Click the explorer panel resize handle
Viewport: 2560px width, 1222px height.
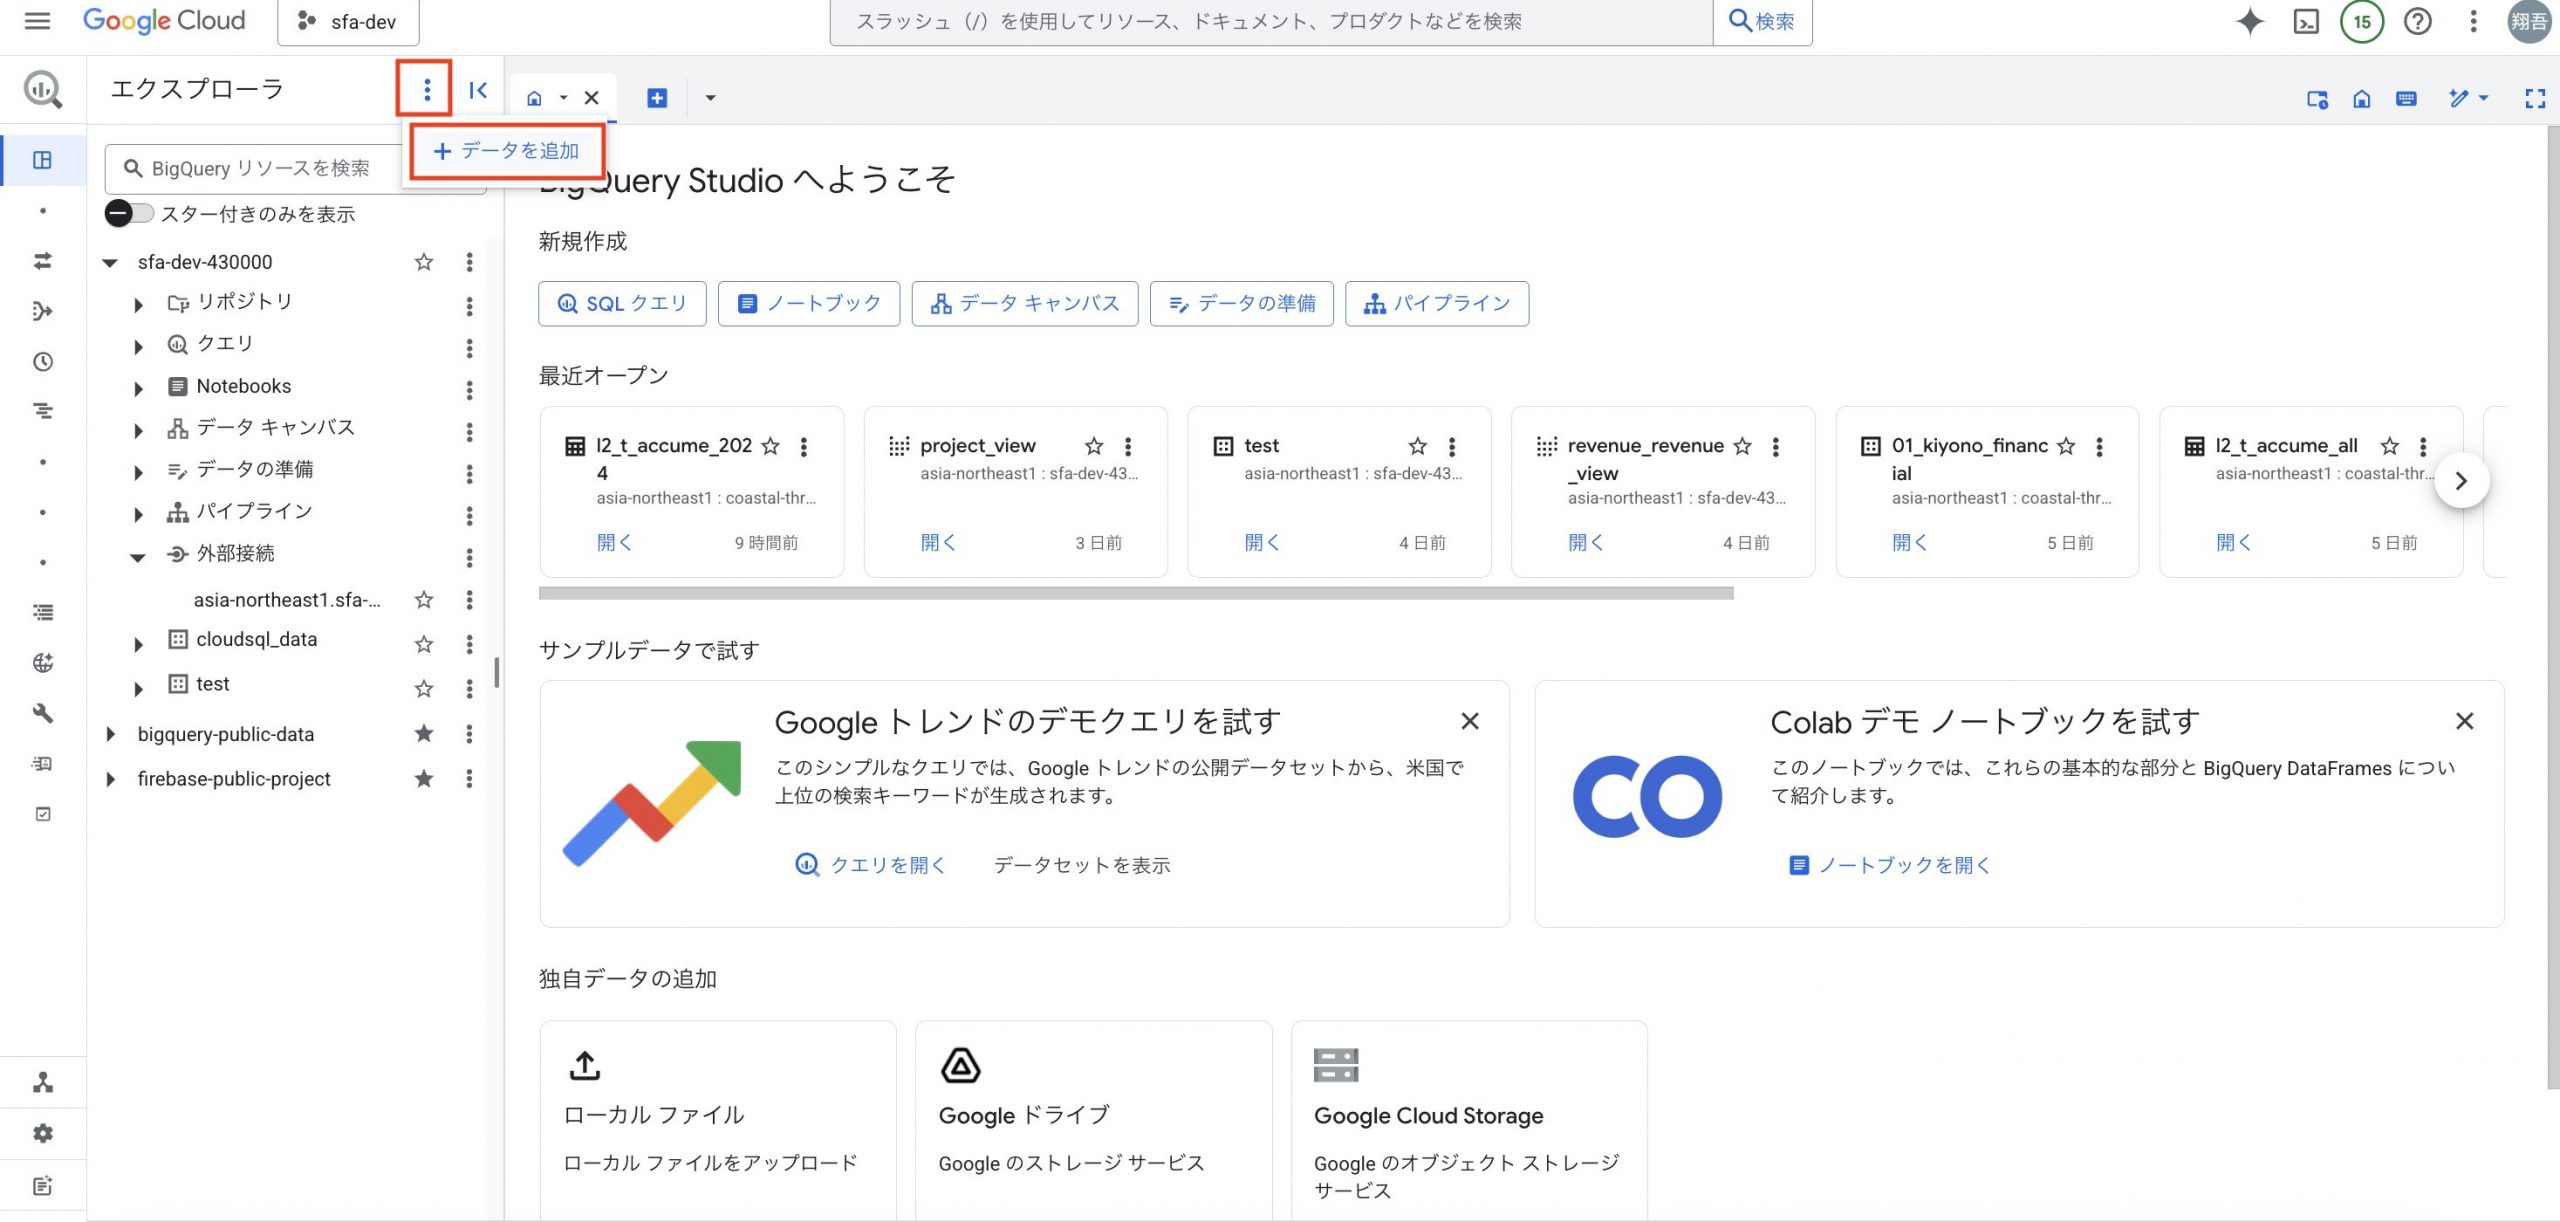coord(497,672)
